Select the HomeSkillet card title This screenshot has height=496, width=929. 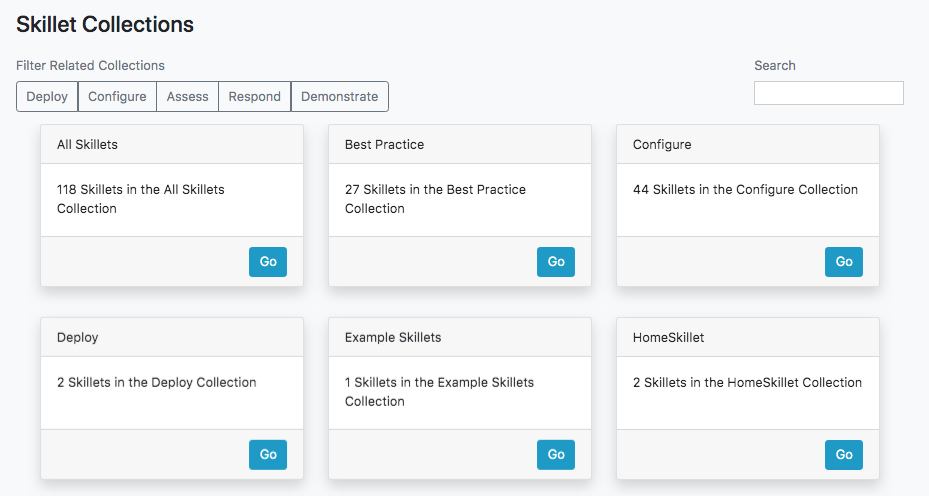click(x=668, y=338)
